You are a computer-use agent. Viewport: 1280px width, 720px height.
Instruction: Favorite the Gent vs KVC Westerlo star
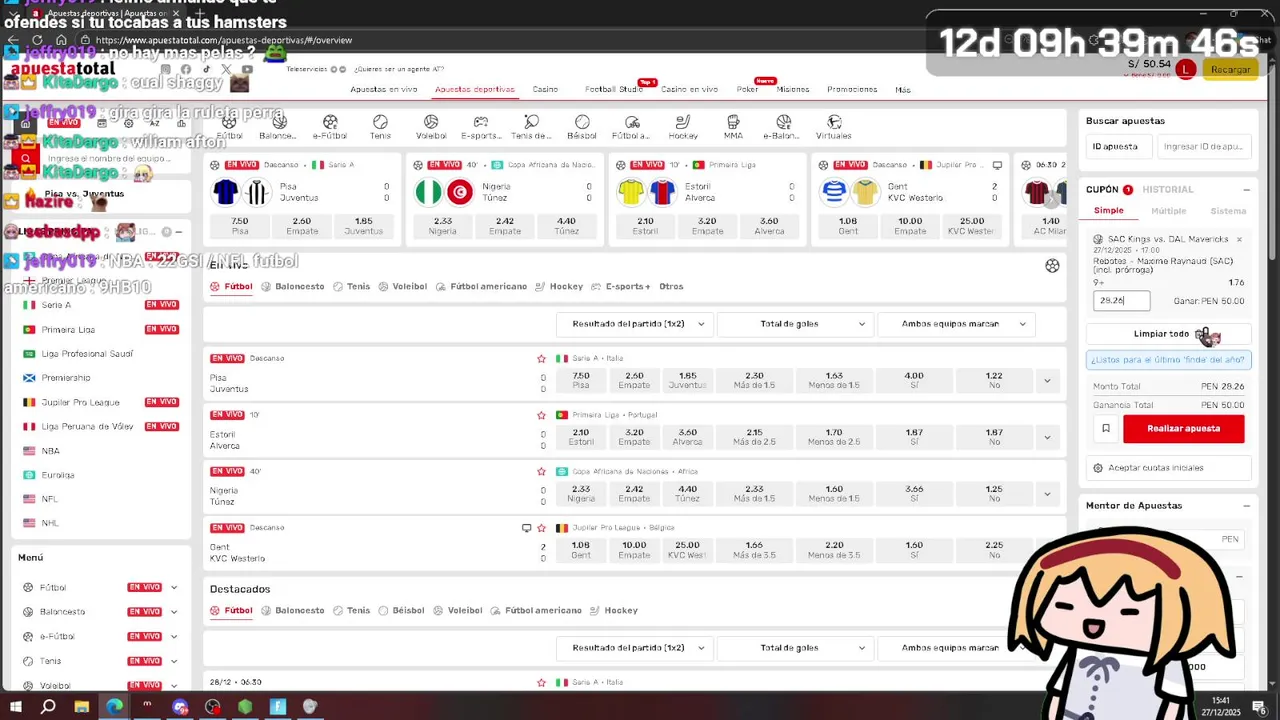[x=541, y=528]
